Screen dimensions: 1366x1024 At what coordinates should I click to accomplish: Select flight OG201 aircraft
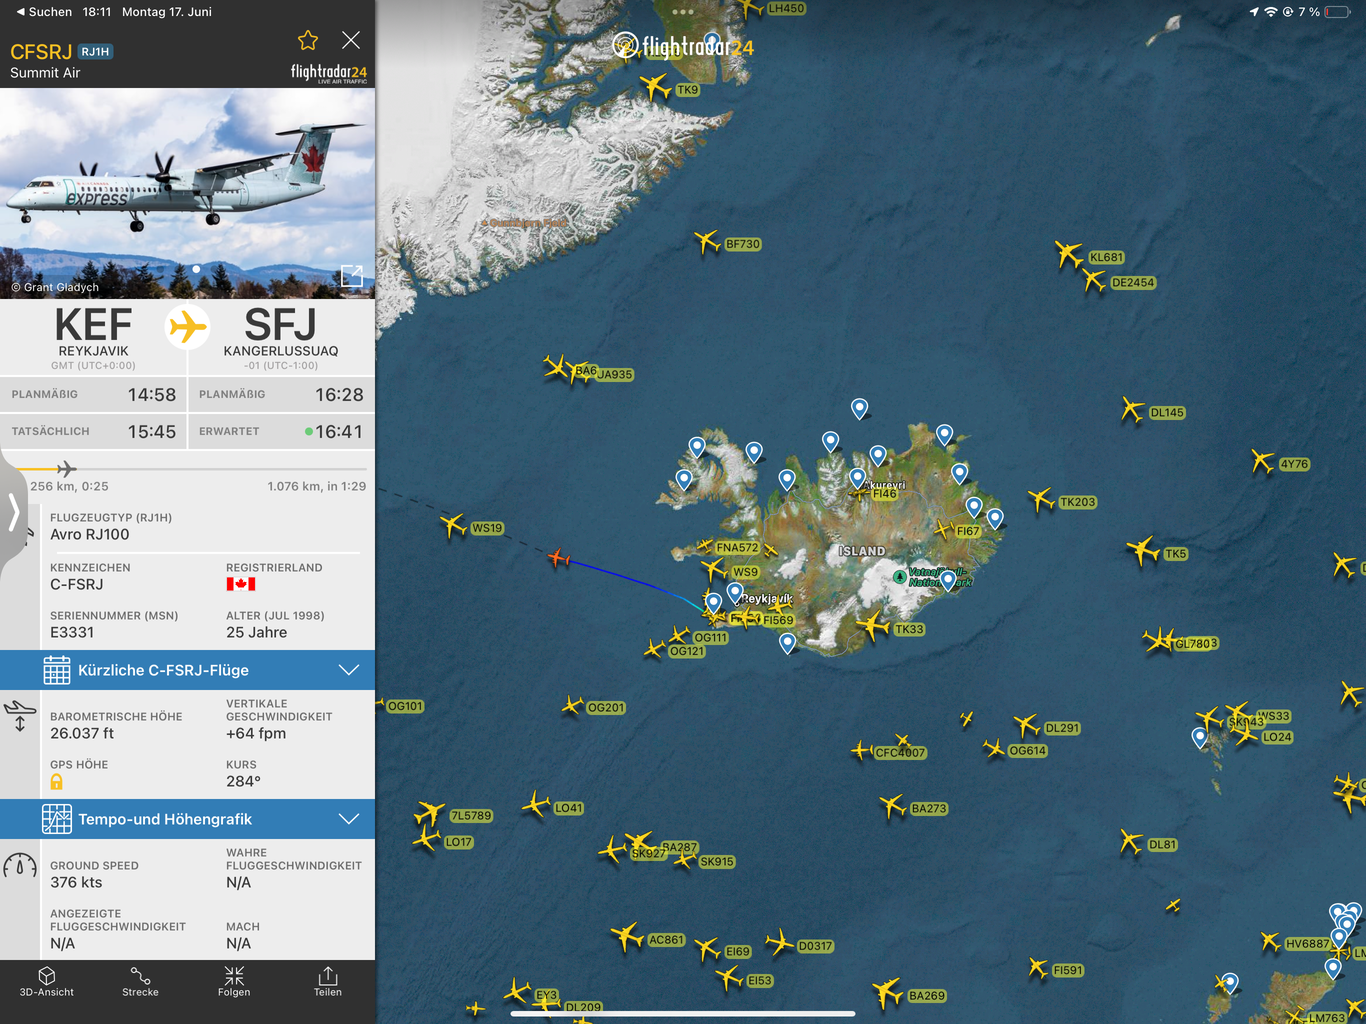click(x=572, y=706)
